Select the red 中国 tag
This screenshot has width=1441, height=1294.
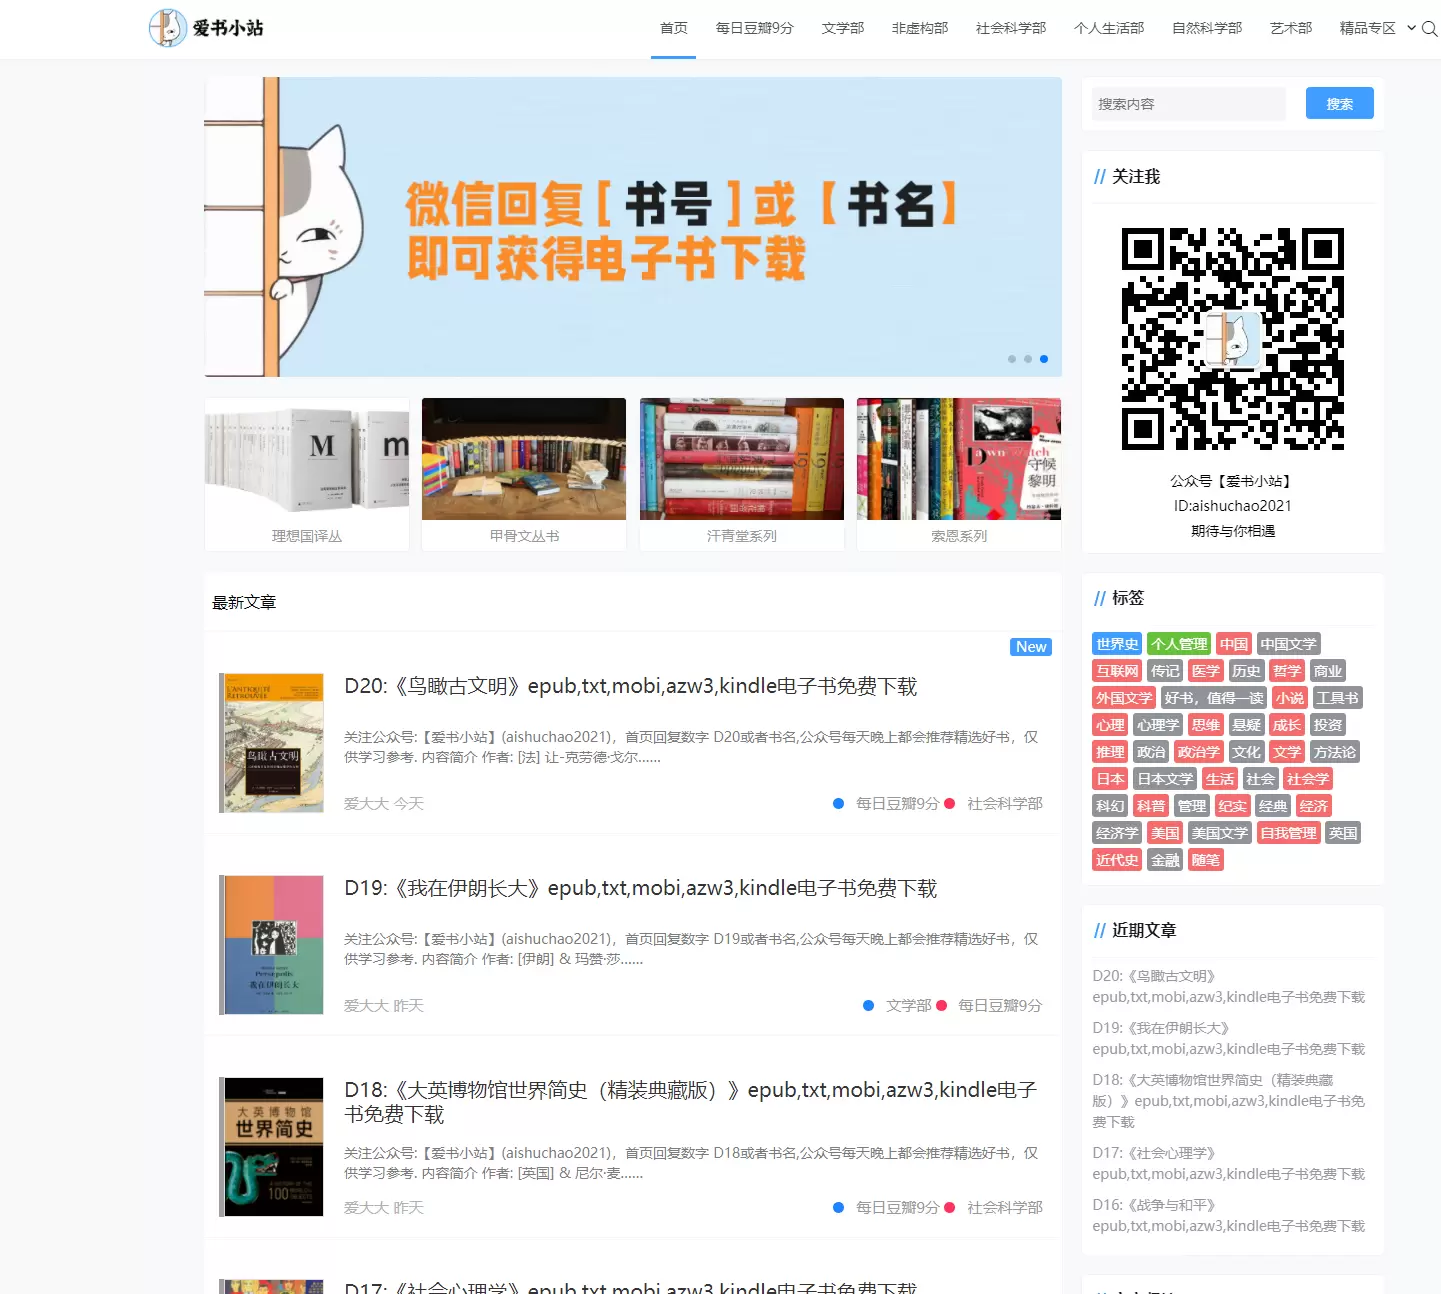tap(1234, 644)
